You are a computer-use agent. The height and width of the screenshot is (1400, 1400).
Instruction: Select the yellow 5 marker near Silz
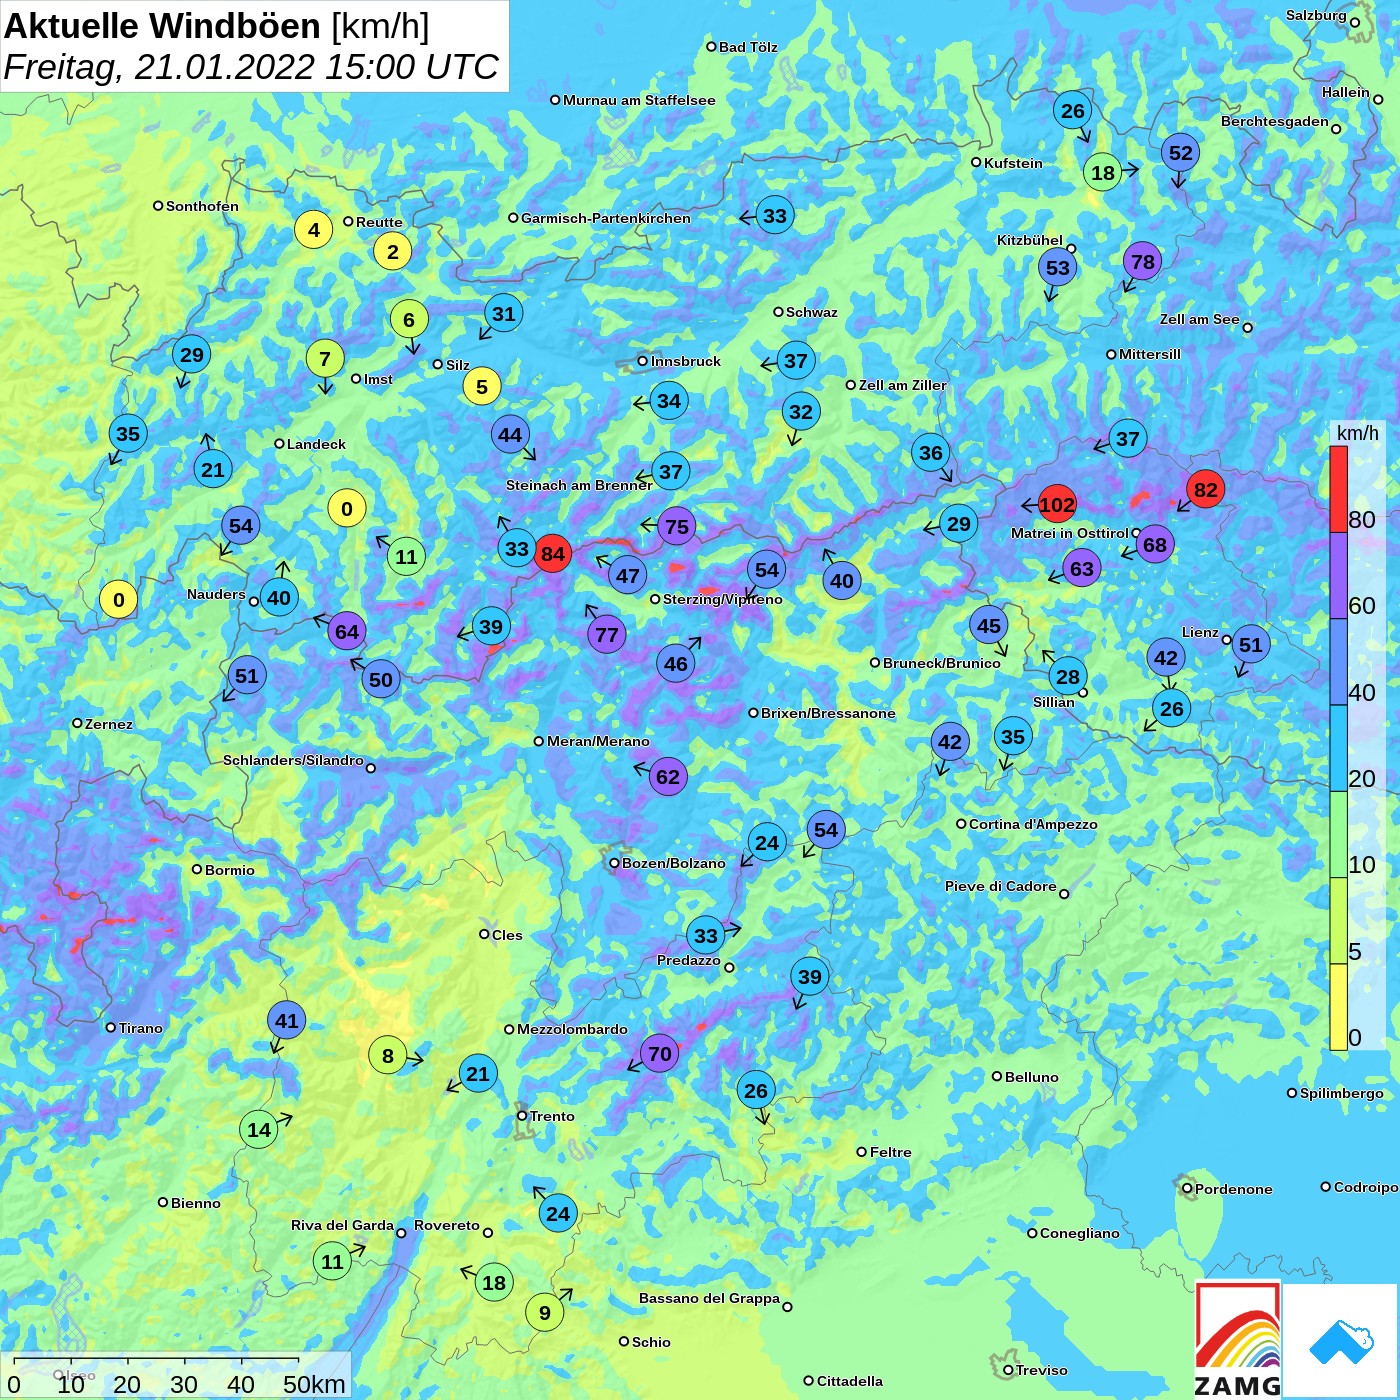(x=482, y=386)
